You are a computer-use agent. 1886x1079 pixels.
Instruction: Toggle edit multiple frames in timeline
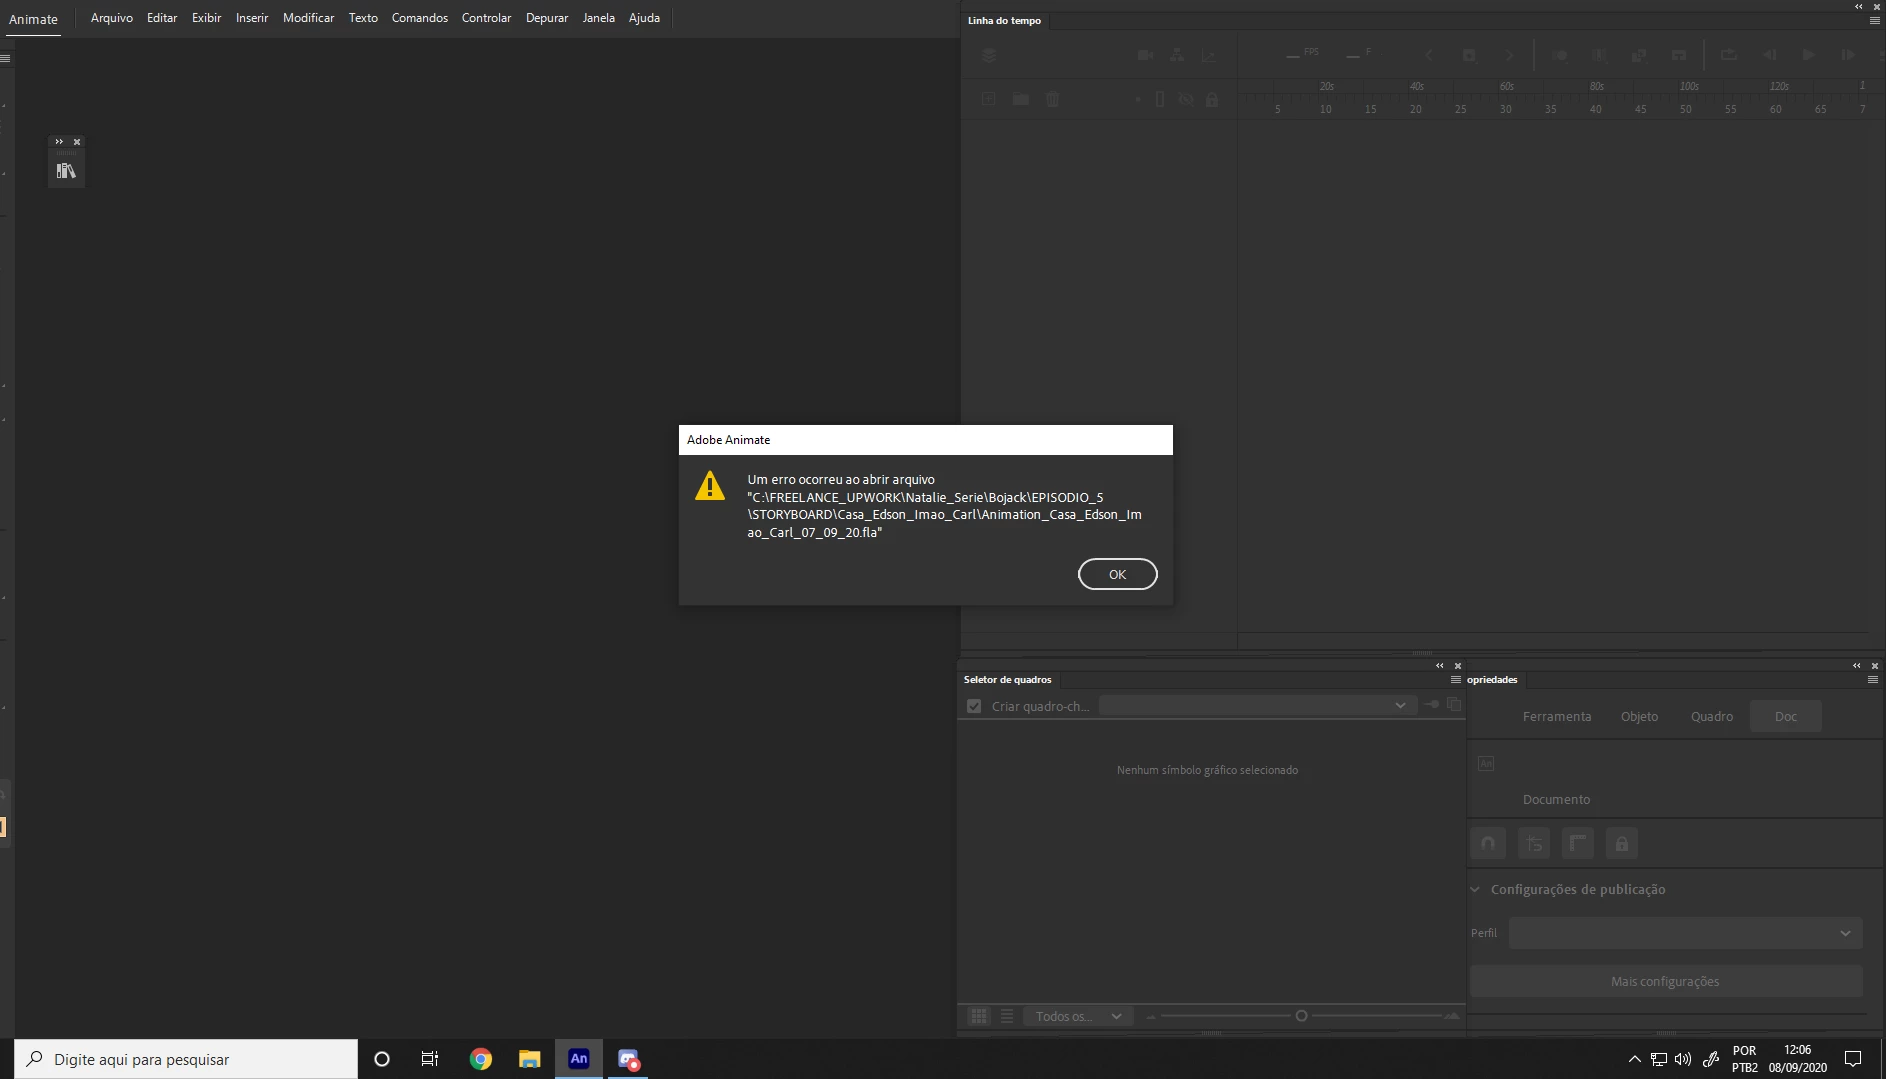tap(1599, 55)
